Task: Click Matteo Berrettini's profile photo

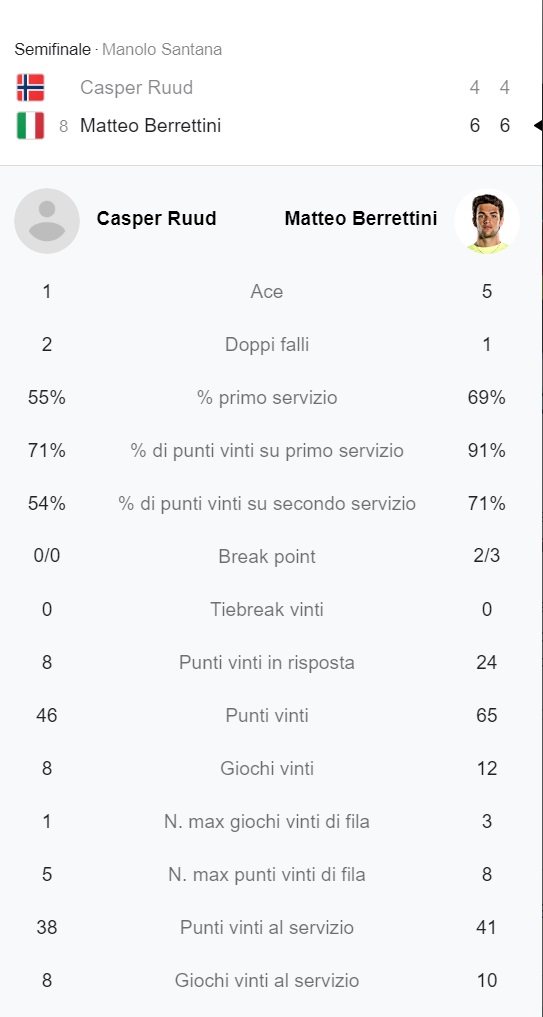Action: tap(487, 221)
